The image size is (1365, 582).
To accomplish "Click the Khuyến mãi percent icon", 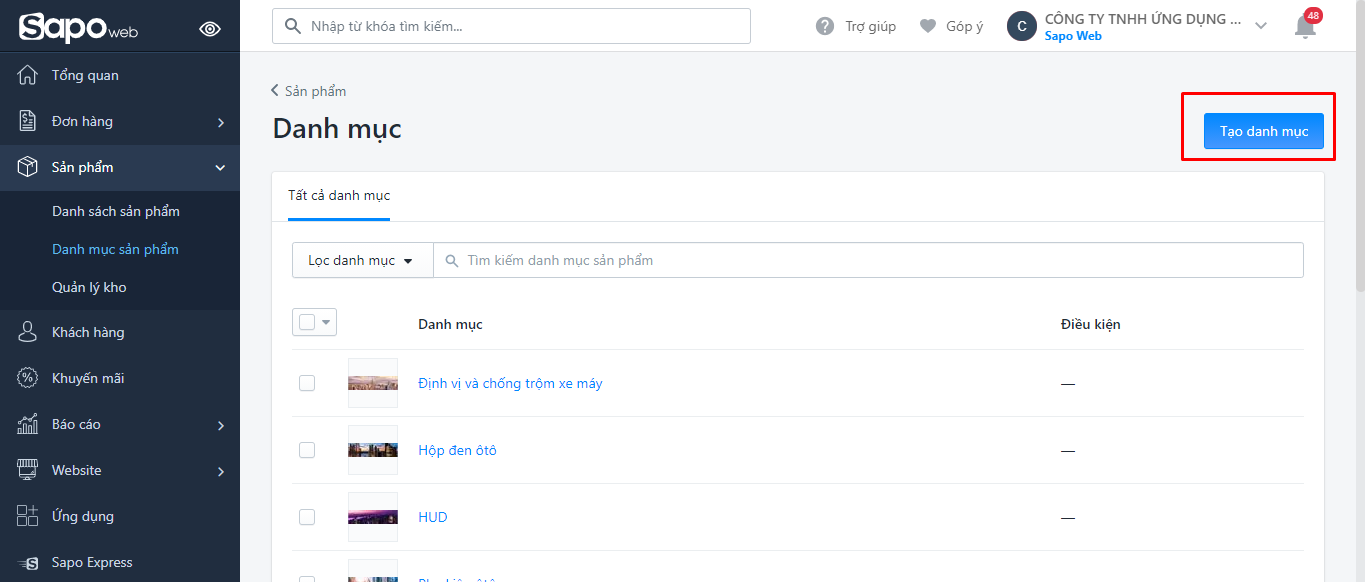I will 28,378.
